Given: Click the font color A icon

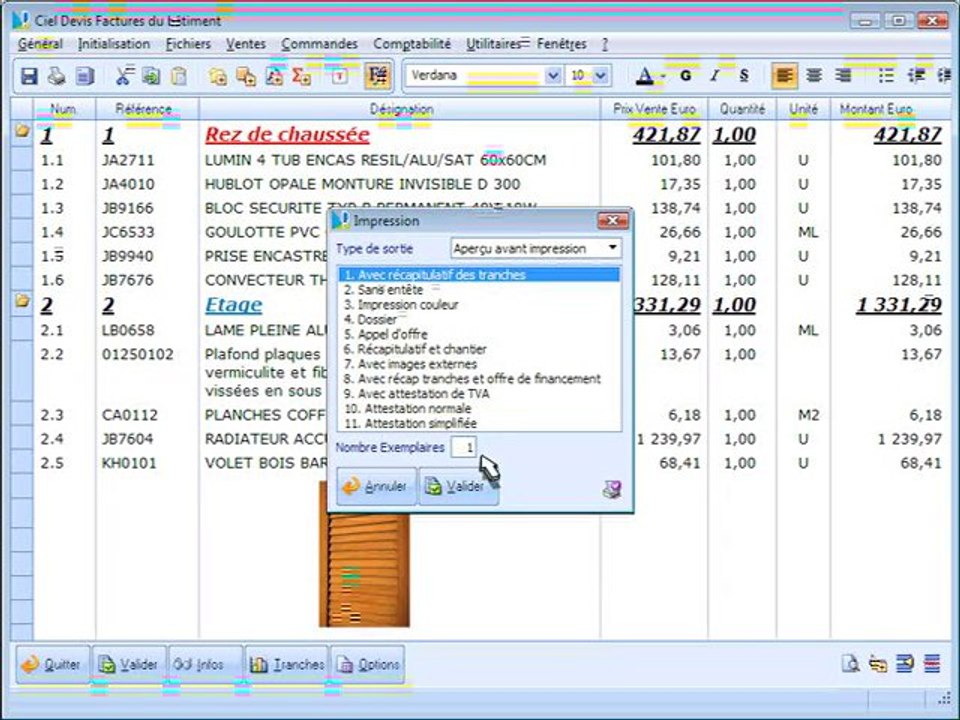Looking at the screenshot, I should pos(644,76).
